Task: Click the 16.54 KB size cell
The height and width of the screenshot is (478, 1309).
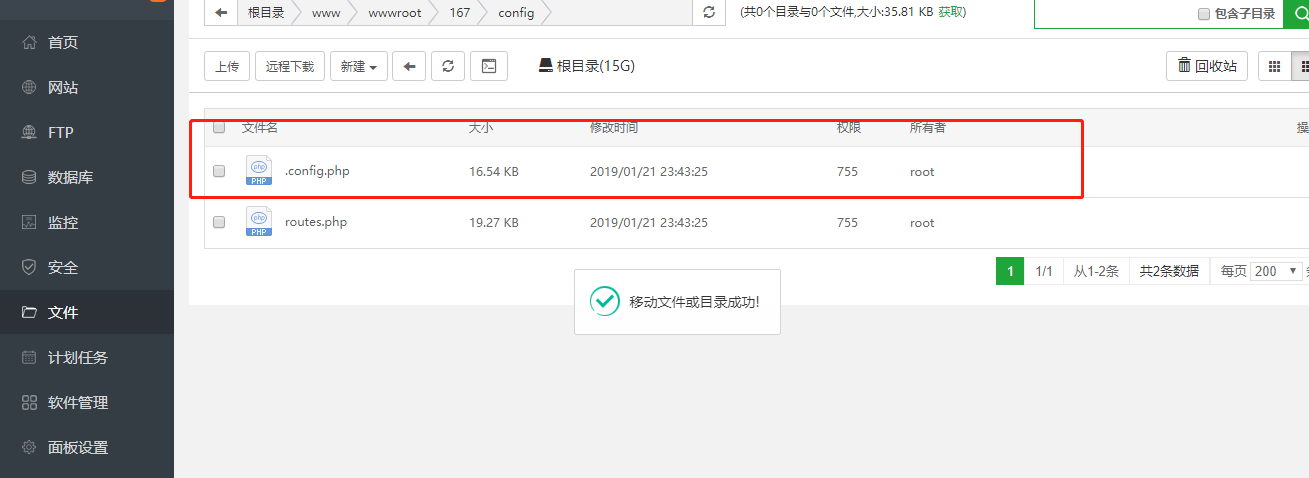Action: pyautogui.click(x=494, y=172)
